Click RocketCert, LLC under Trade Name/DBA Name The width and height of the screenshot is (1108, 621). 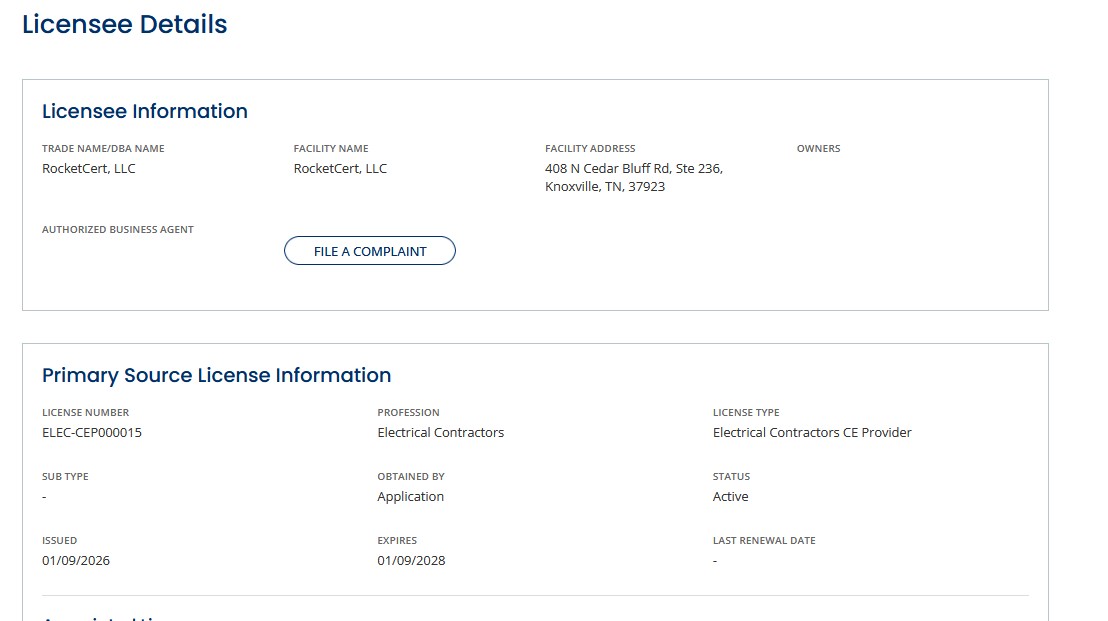tap(89, 169)
